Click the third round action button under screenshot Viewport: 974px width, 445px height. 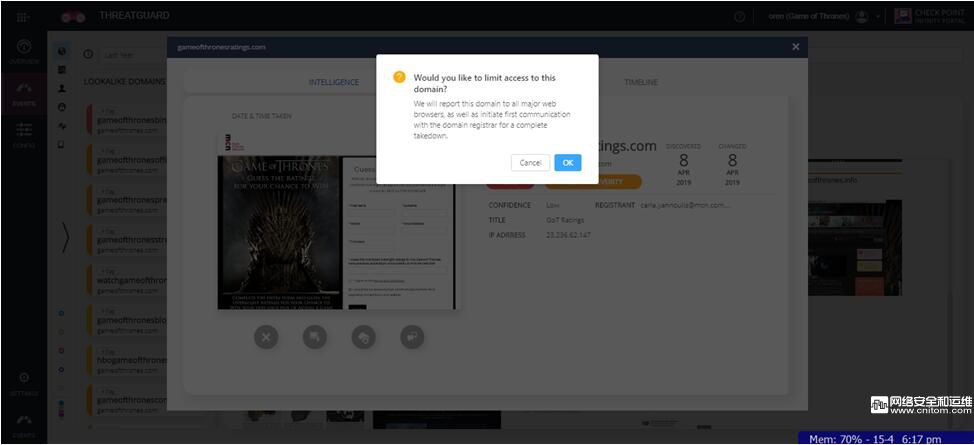[x=363, y=337]
